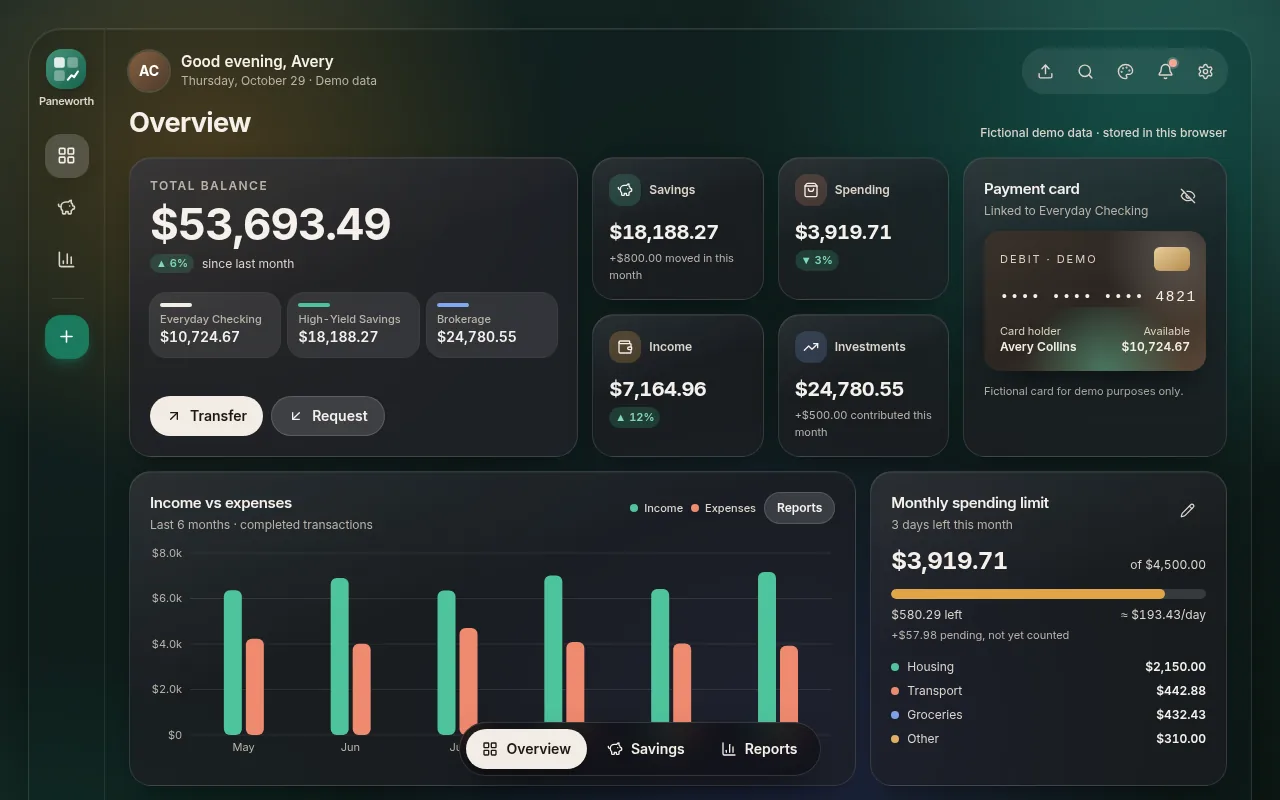Open the piggy bank savings sidebar icon
This screenshot has width=1280, height=800.
(x=67, y=208)
